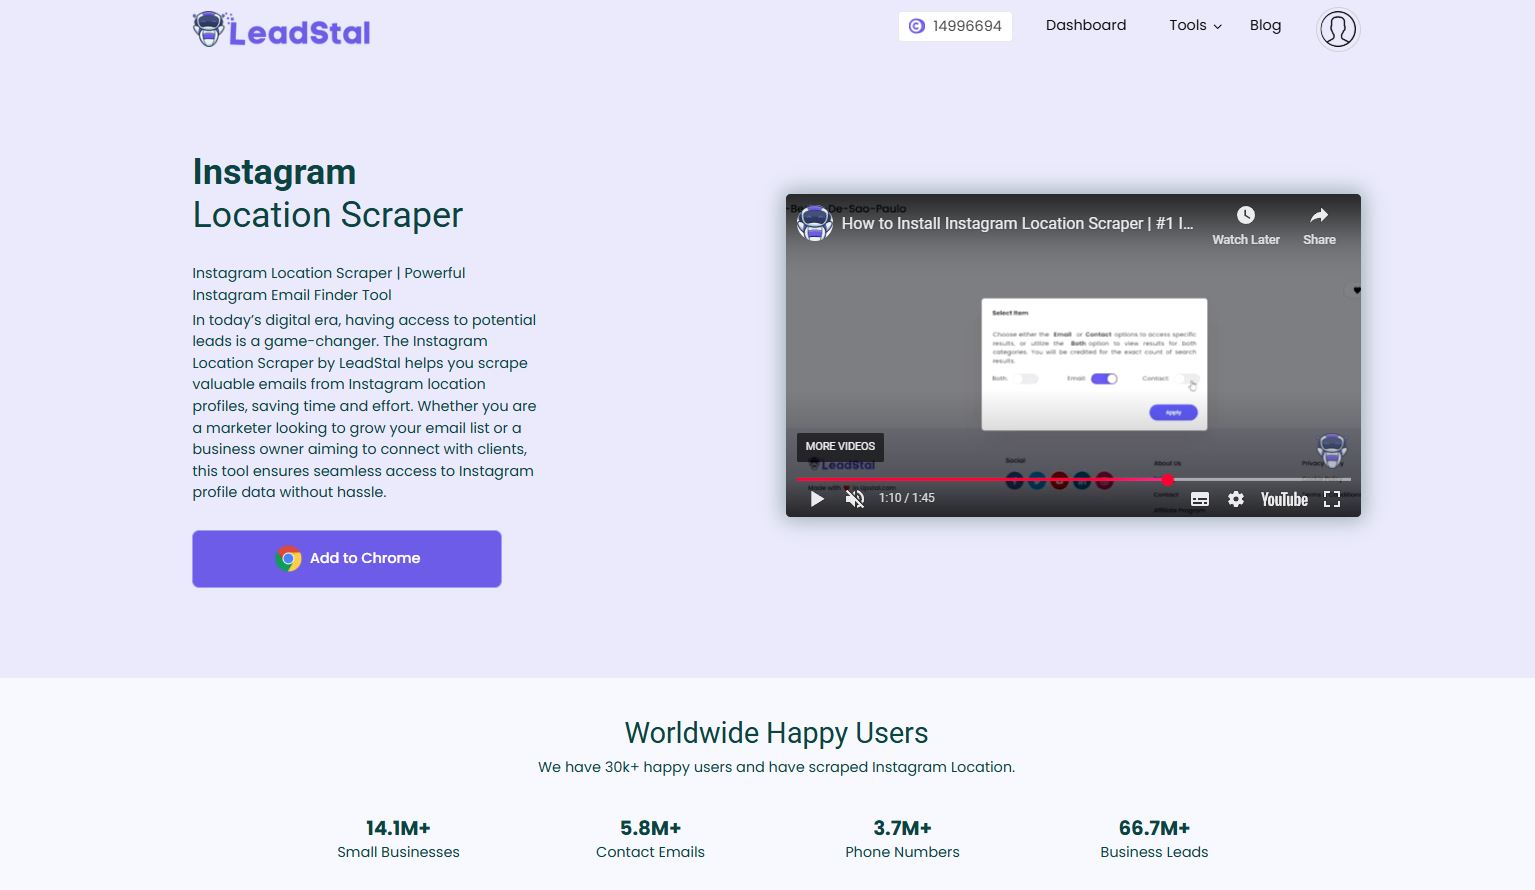The height and width of the screenshot is (890, 1535).
Task: Click the MORE VIDEOS label
Action: point(840,446)
